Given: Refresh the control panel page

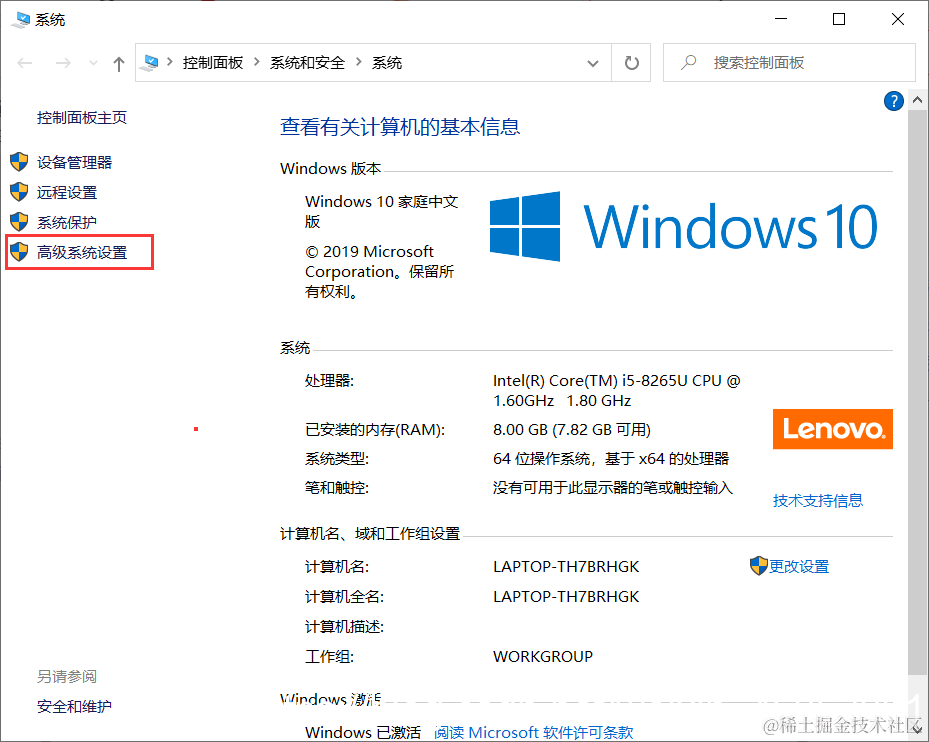Looking at the screenshot, I should [632, 63].
